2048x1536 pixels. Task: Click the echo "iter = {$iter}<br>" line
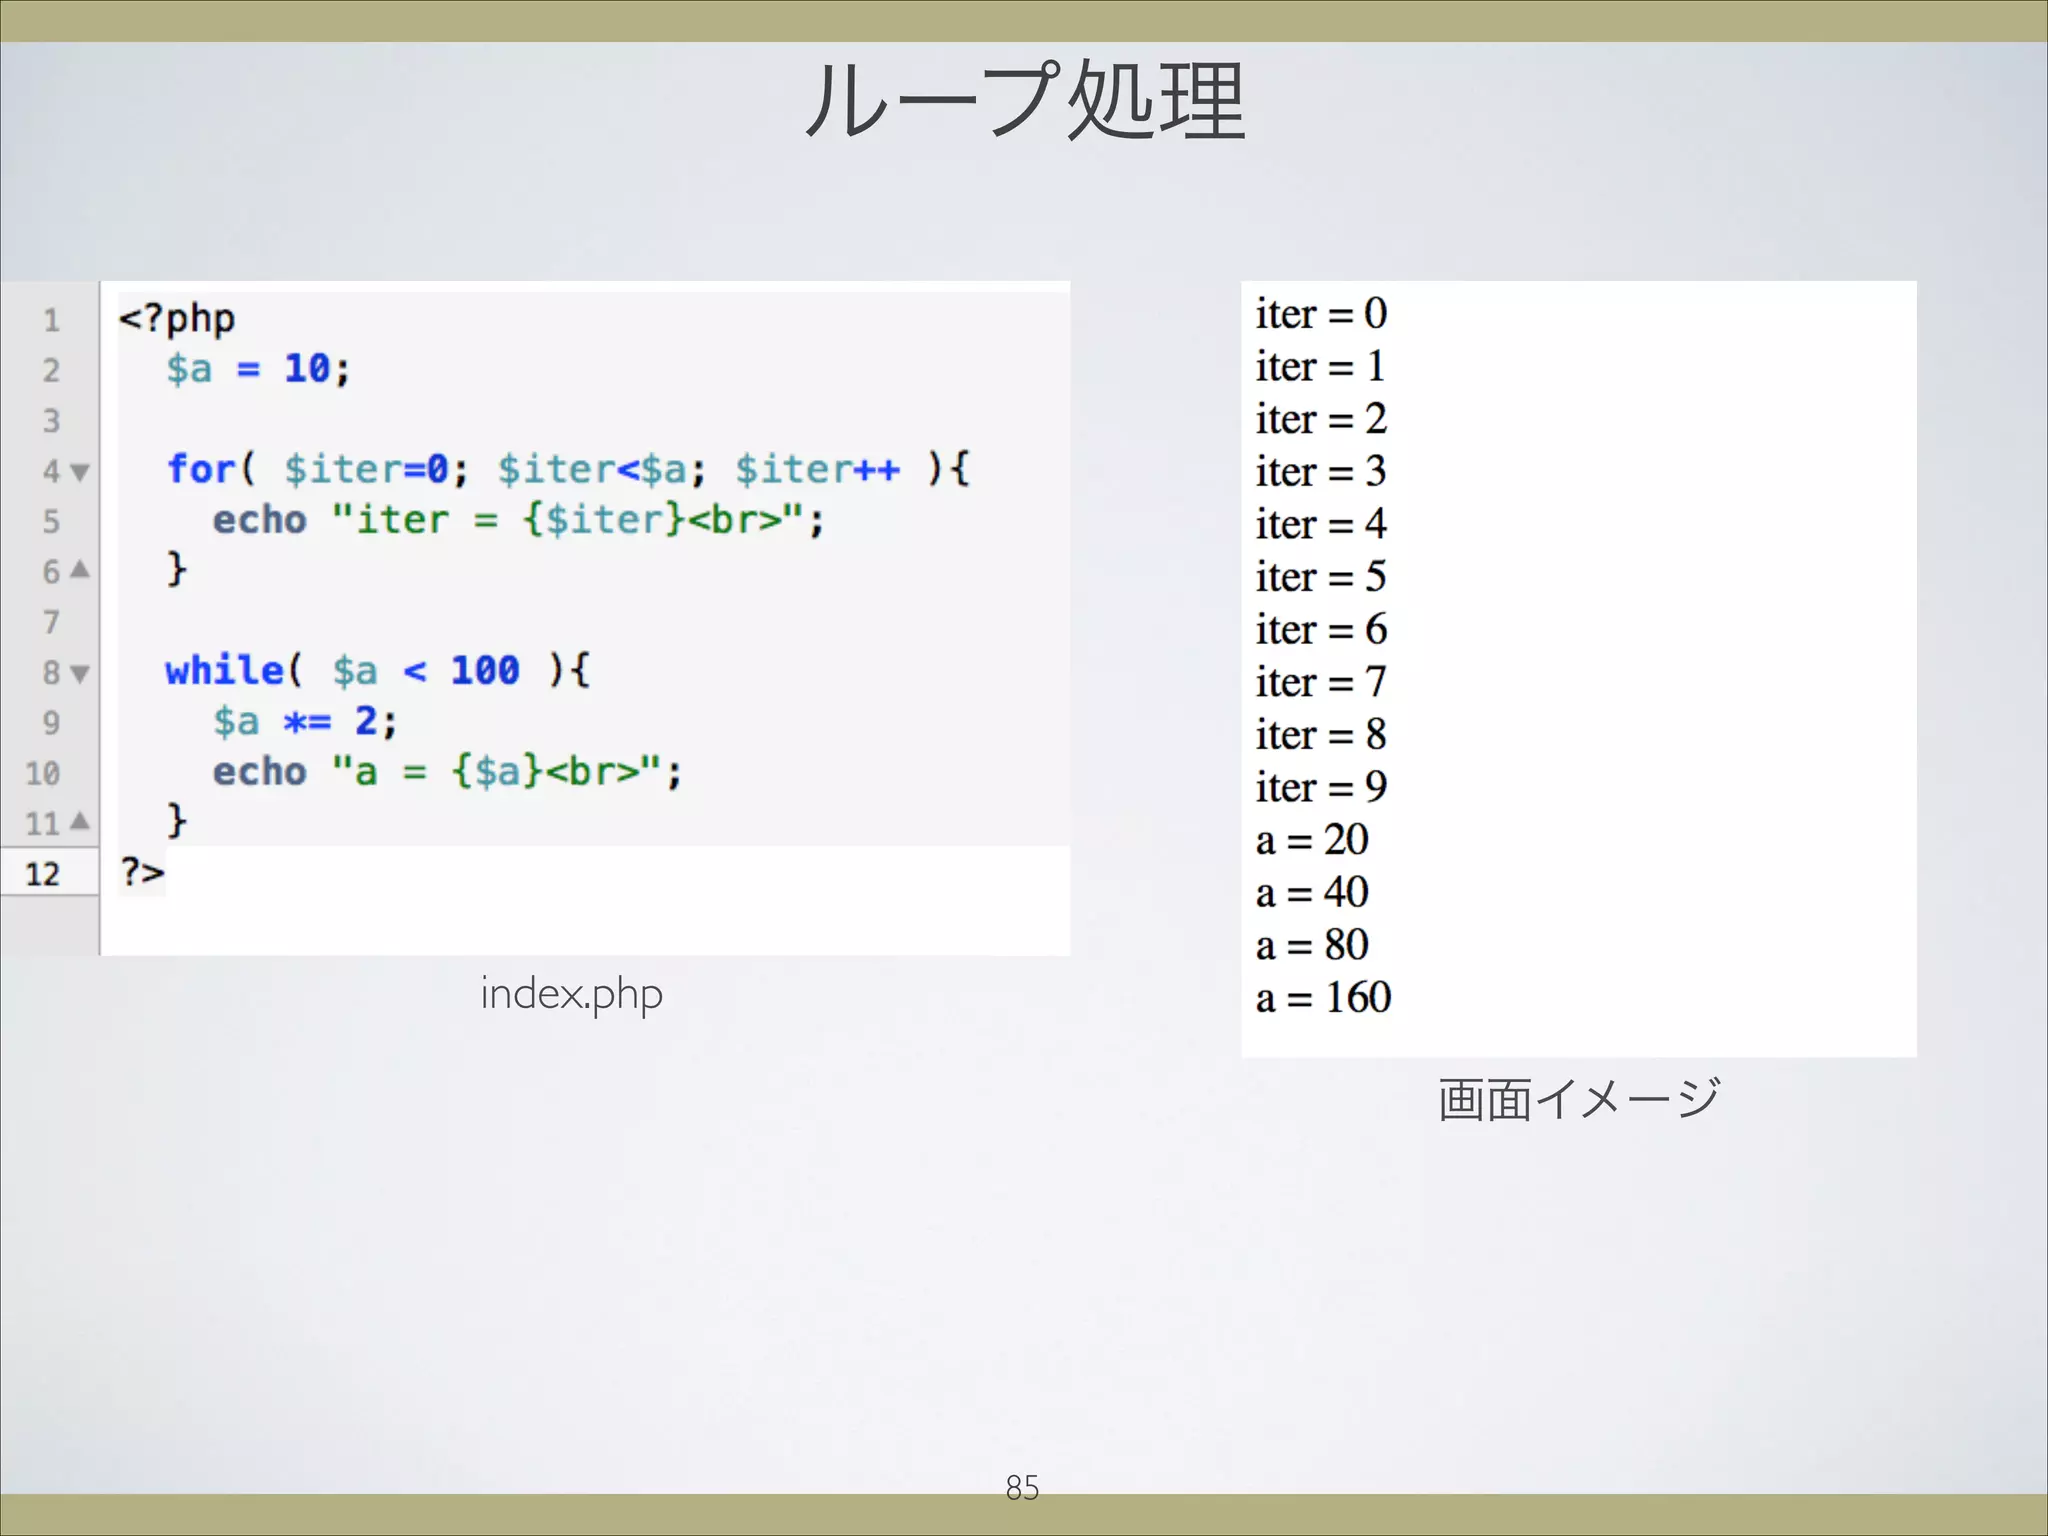click(518, 520)
